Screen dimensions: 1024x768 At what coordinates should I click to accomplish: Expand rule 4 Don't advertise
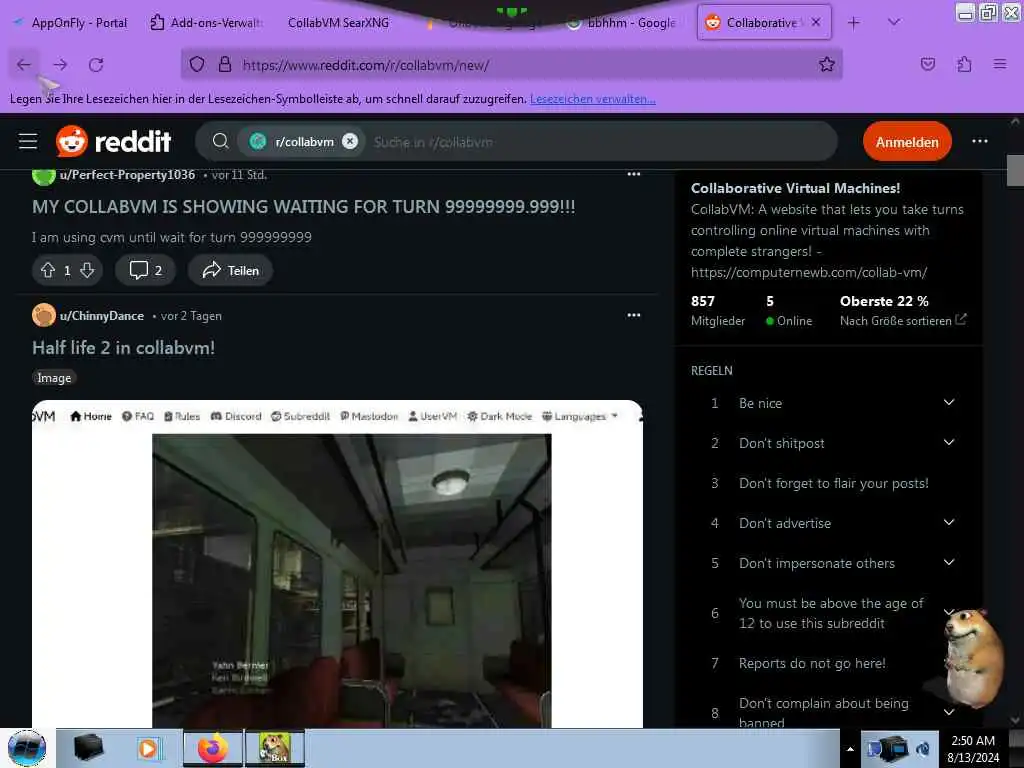click(949, 523)
